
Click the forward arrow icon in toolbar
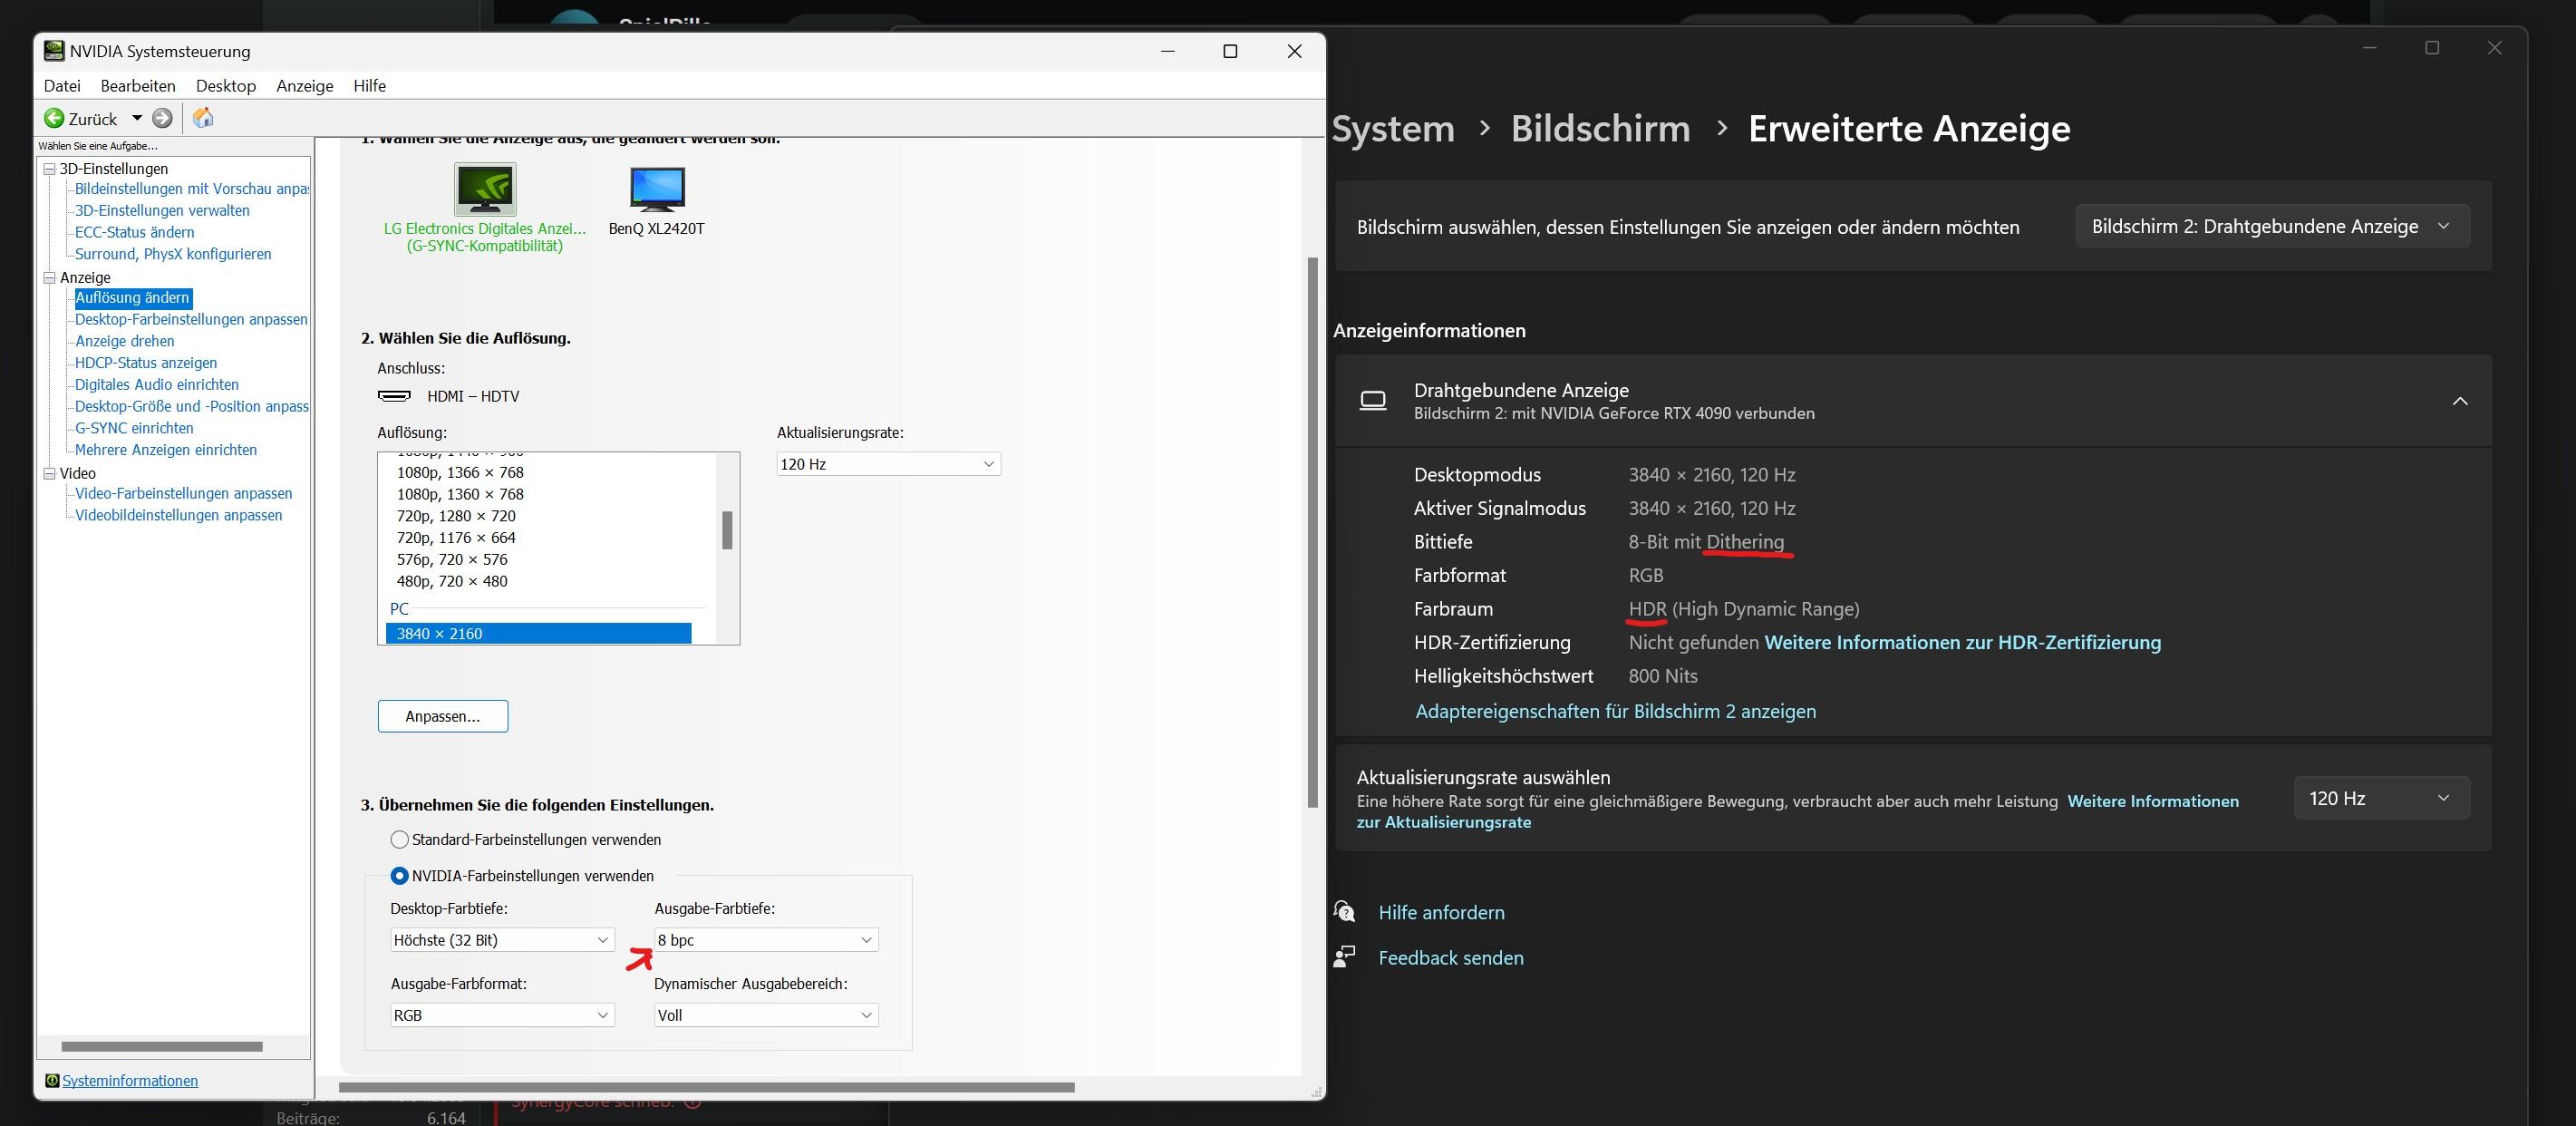pos(162,118)
